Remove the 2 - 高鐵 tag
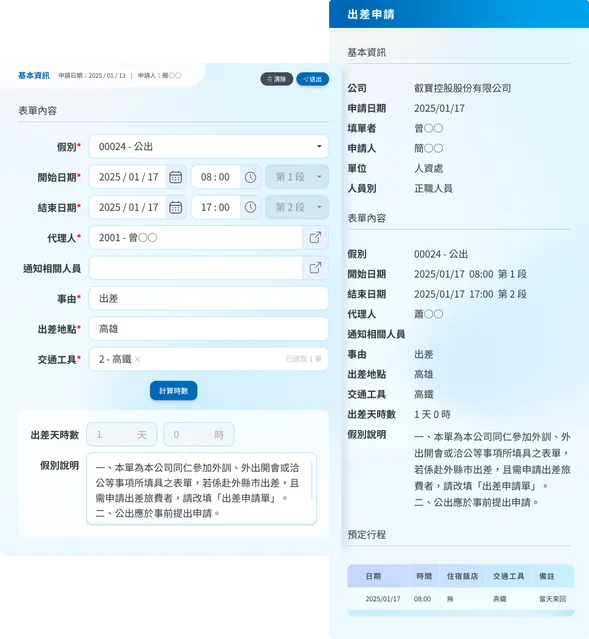 tap(137, 359)
